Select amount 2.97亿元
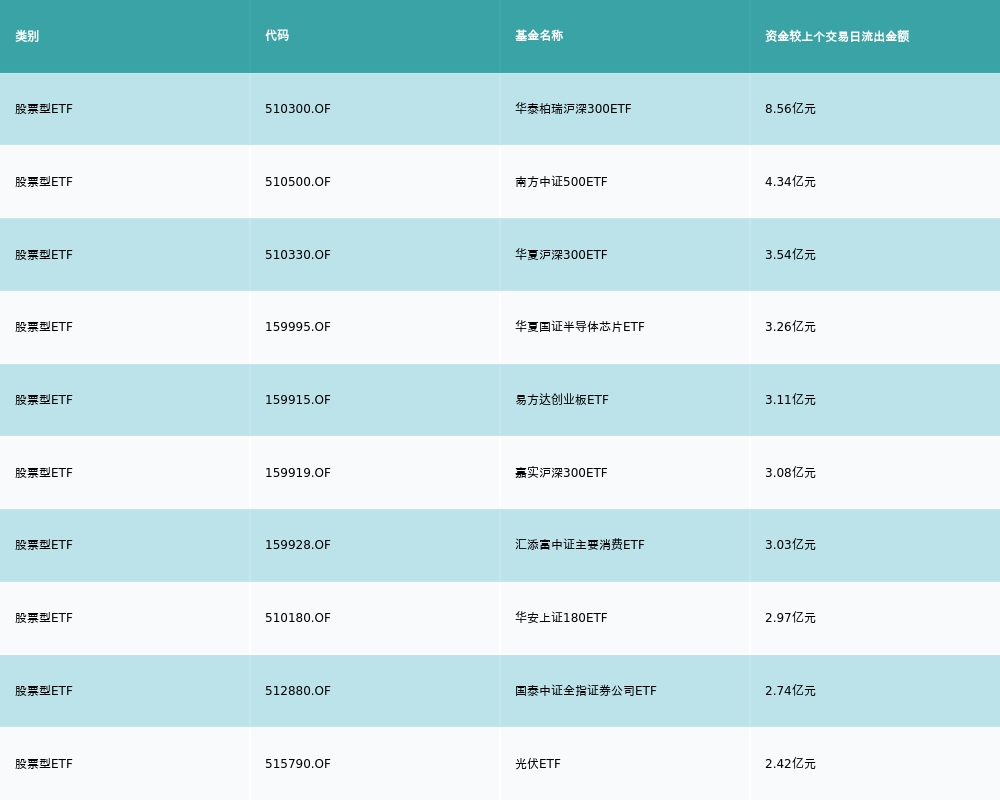The image size is (1000, 800). (790, 618)
